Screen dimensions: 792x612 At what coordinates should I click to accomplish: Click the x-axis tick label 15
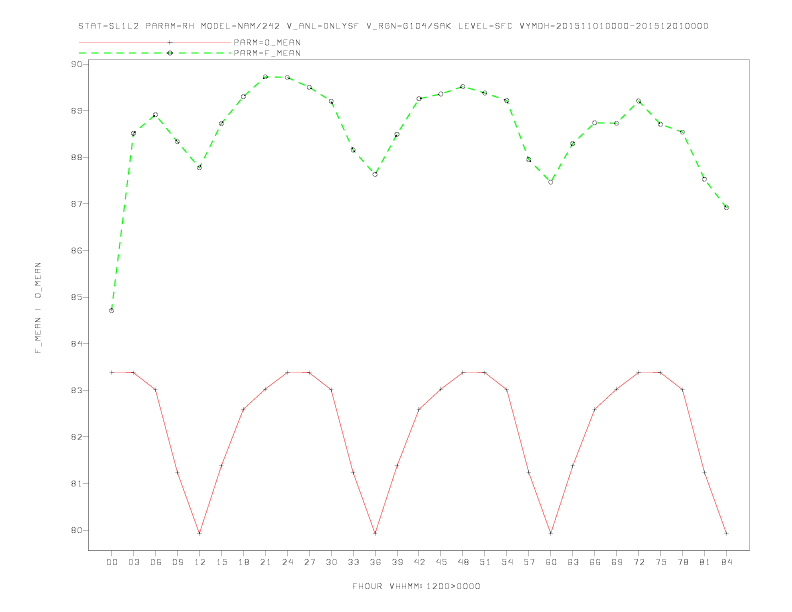pos(221,562)
